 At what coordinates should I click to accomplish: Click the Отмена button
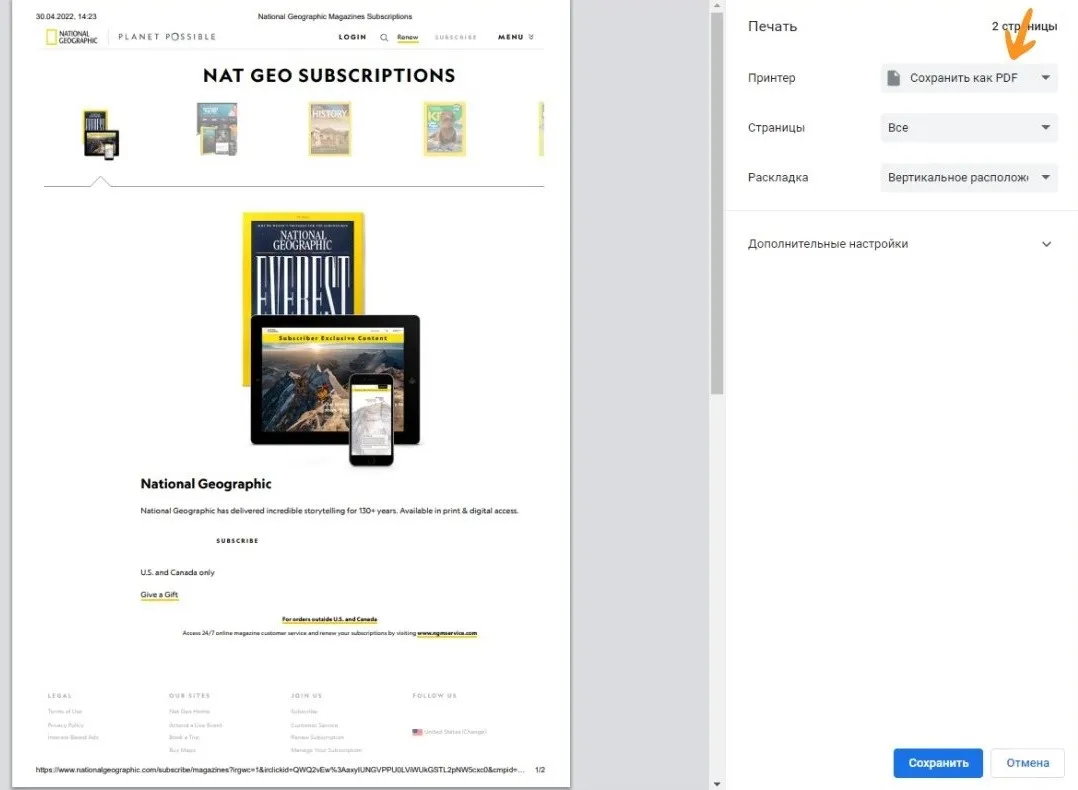pos(1027,762)
